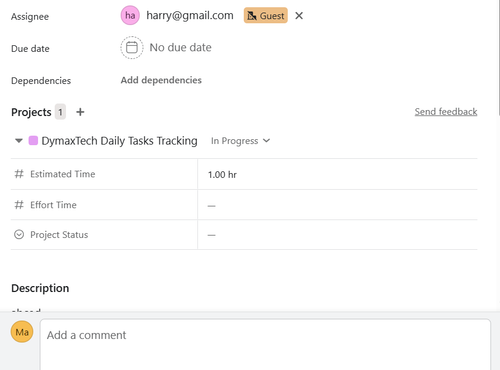Open the In Progress section dropdown
500x370 pixels.
pyautogui.click(x=240, y=141)
